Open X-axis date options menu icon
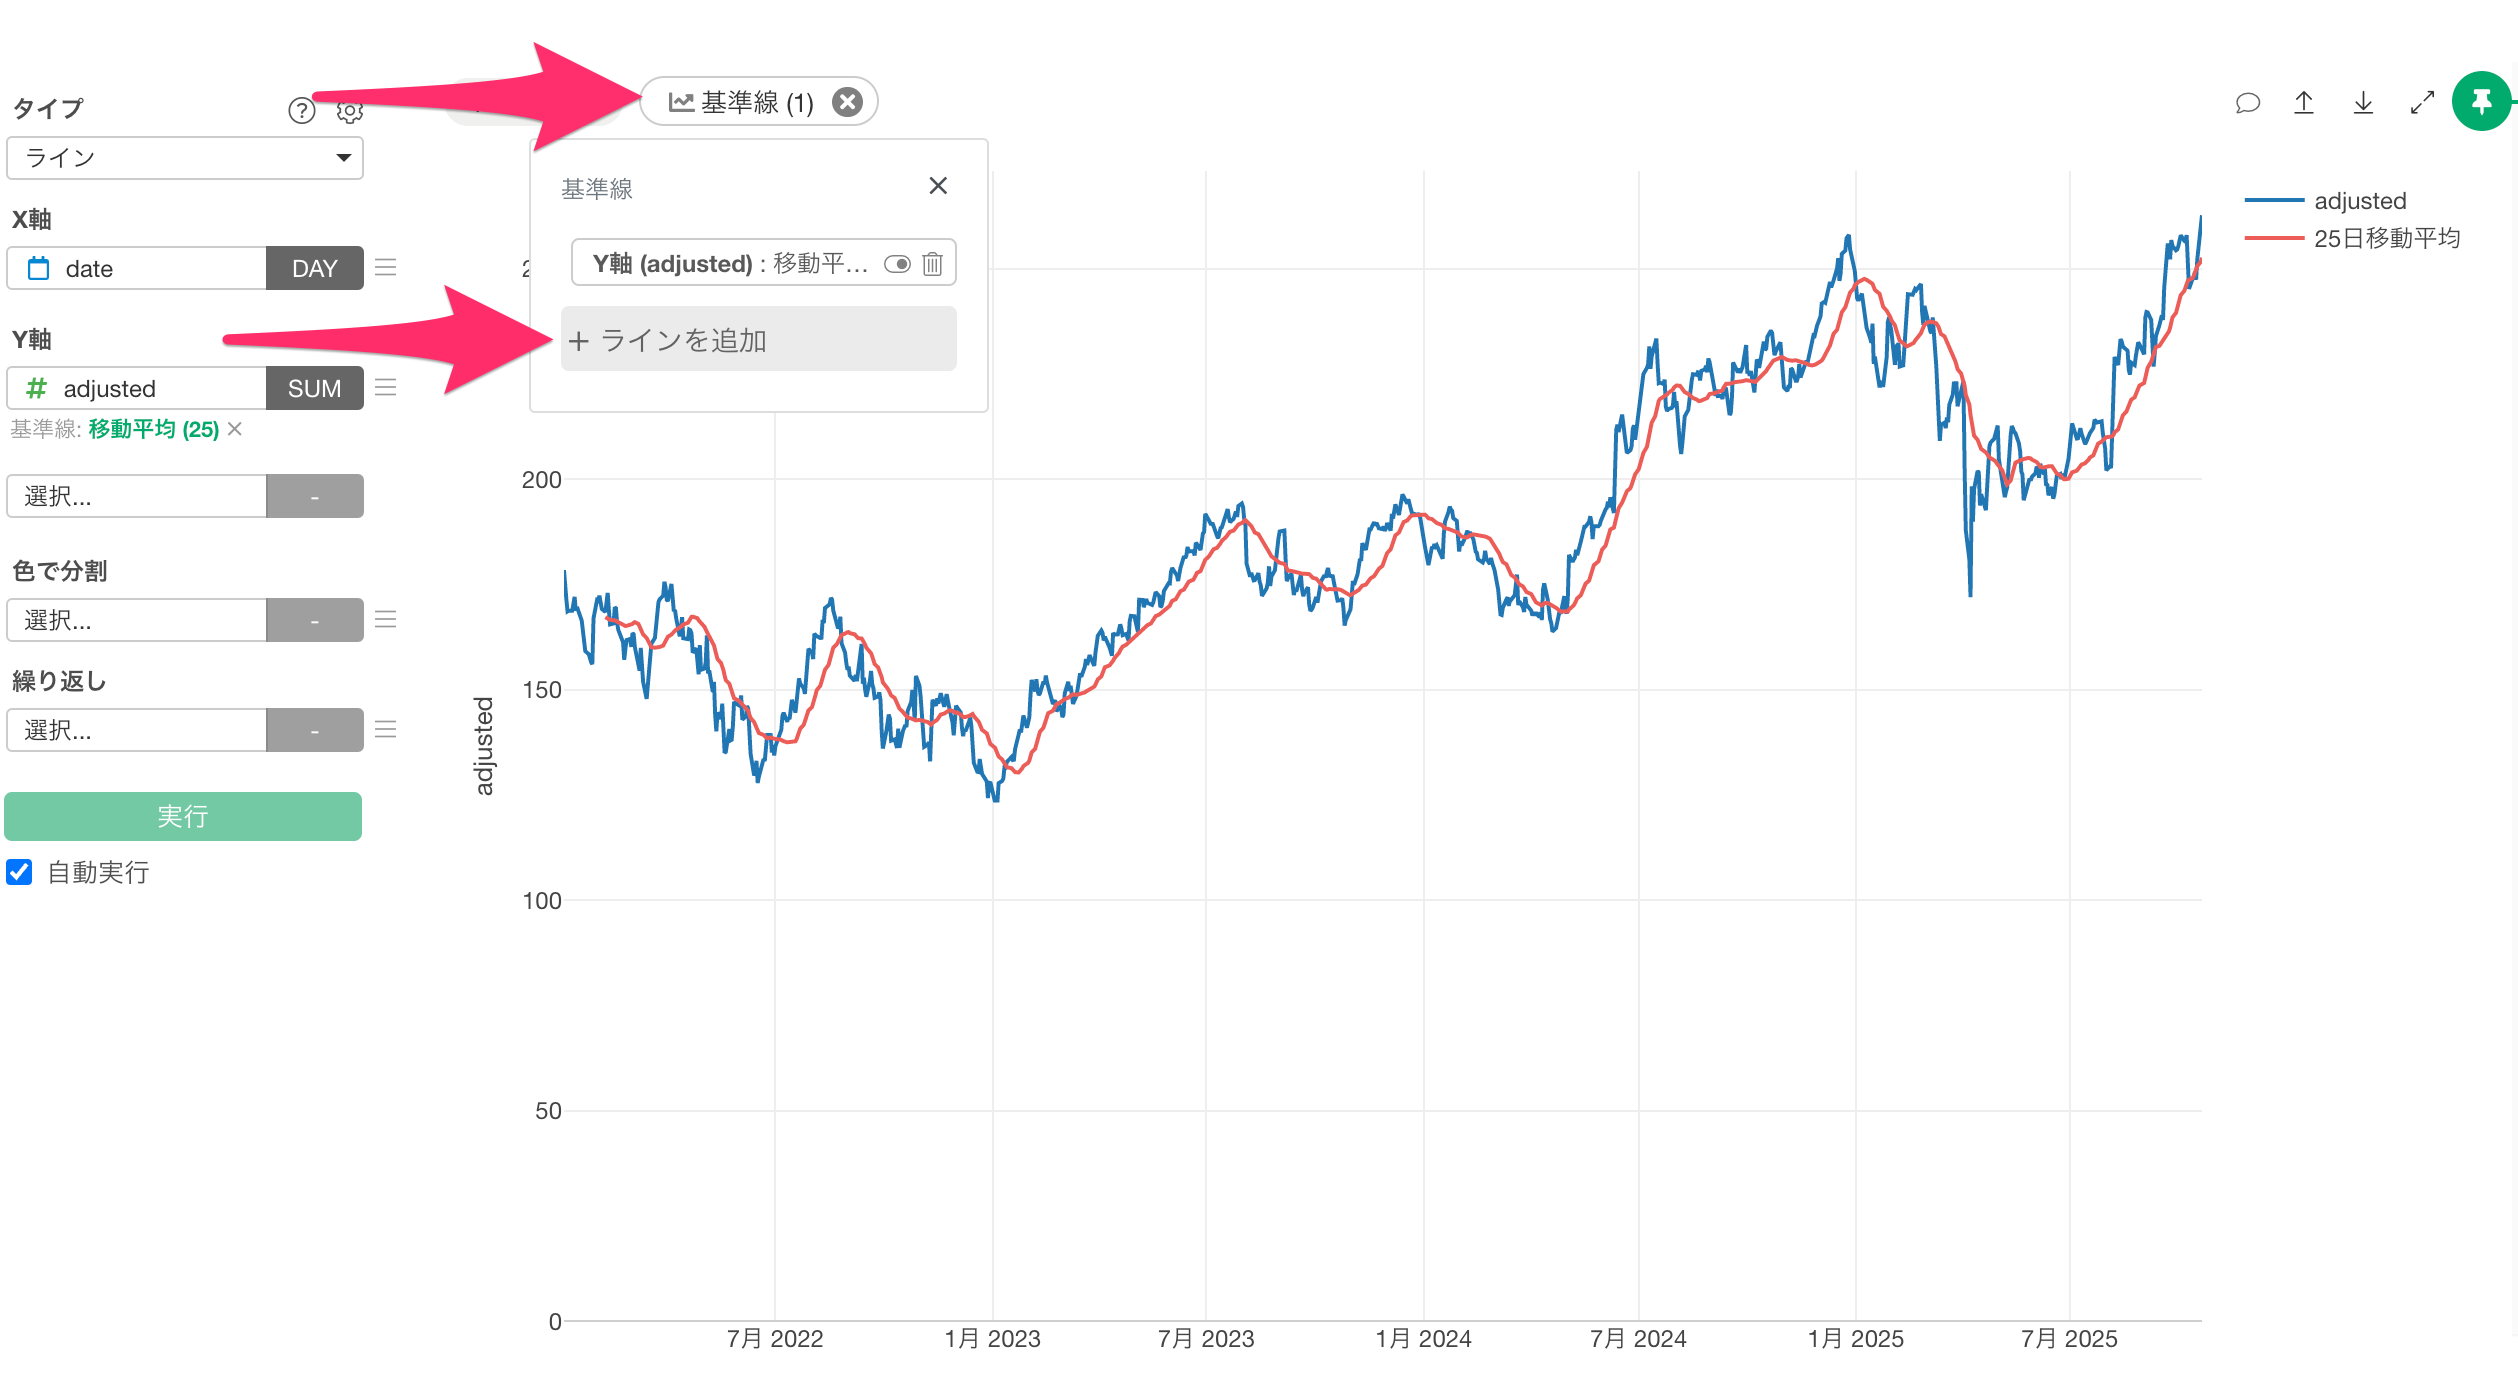This screenshot has height=1374, width=2518. (386, 267)
